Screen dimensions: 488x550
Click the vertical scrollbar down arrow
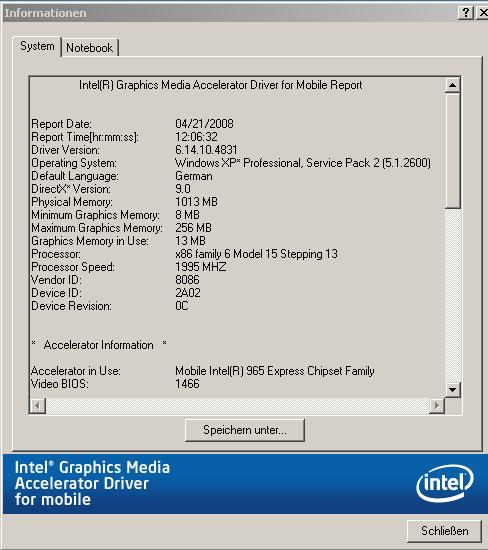453,390
